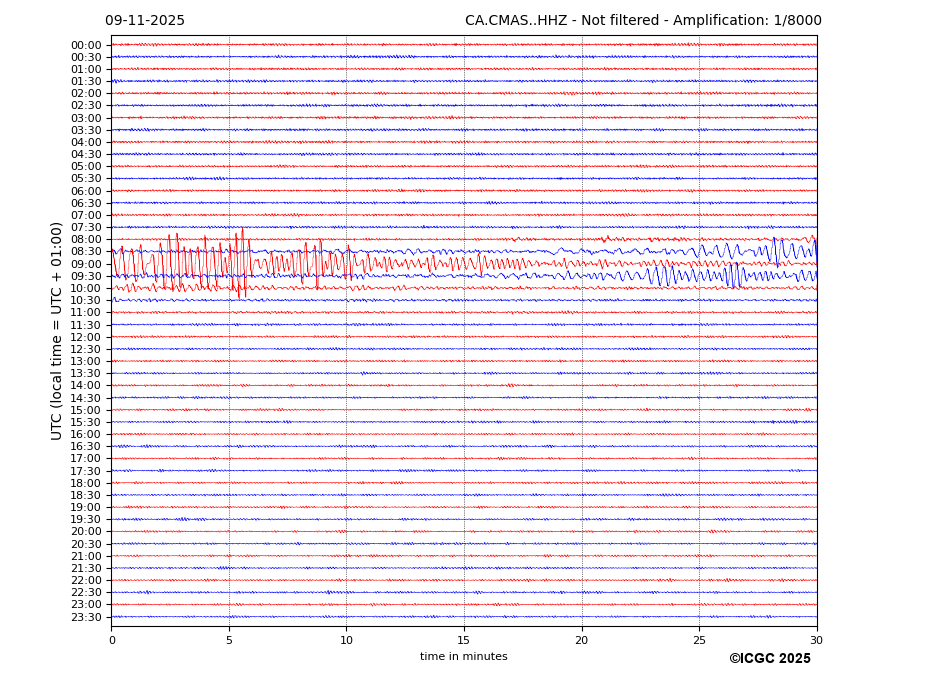Click the 30 minute x-axis tick
927x696 pixels.
(x=816, y=640)
